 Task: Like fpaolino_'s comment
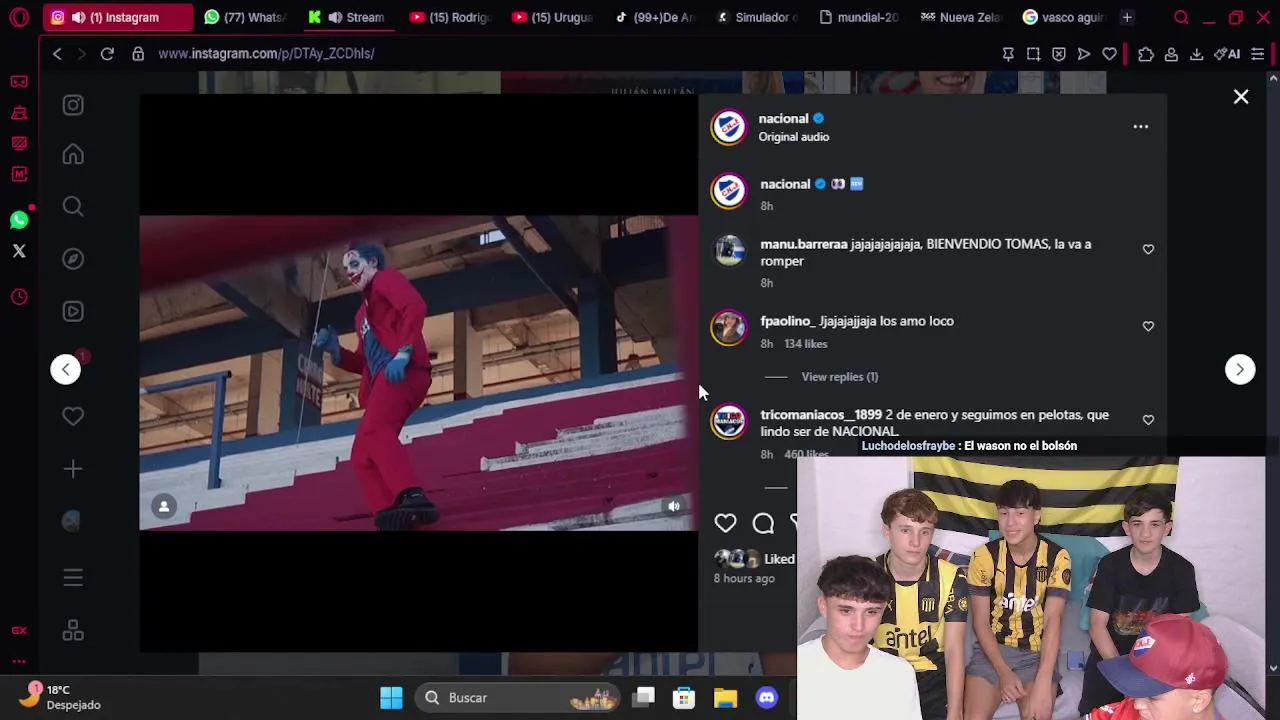coord(1148,326)
